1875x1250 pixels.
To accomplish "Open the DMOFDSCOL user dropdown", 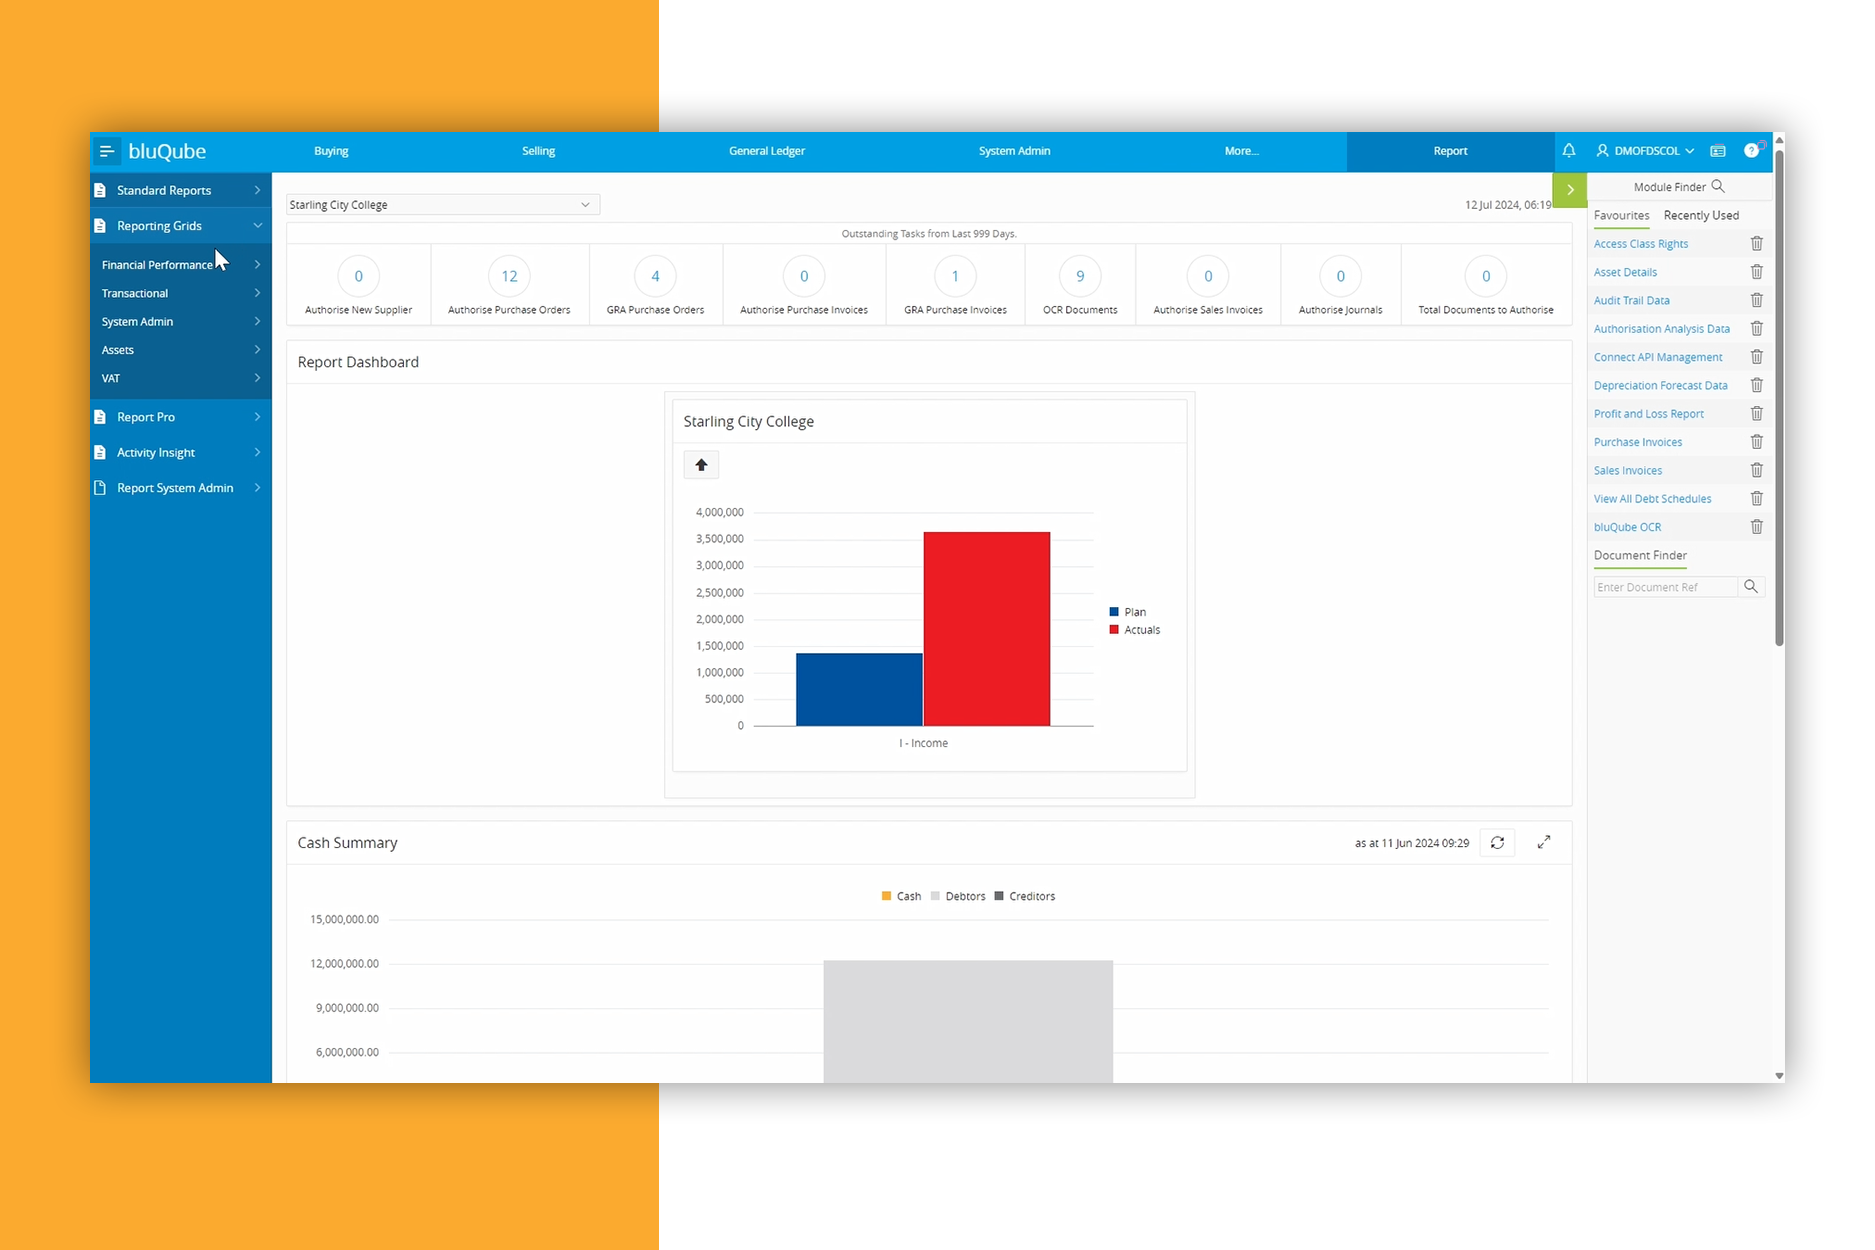I will (1645, 151).
